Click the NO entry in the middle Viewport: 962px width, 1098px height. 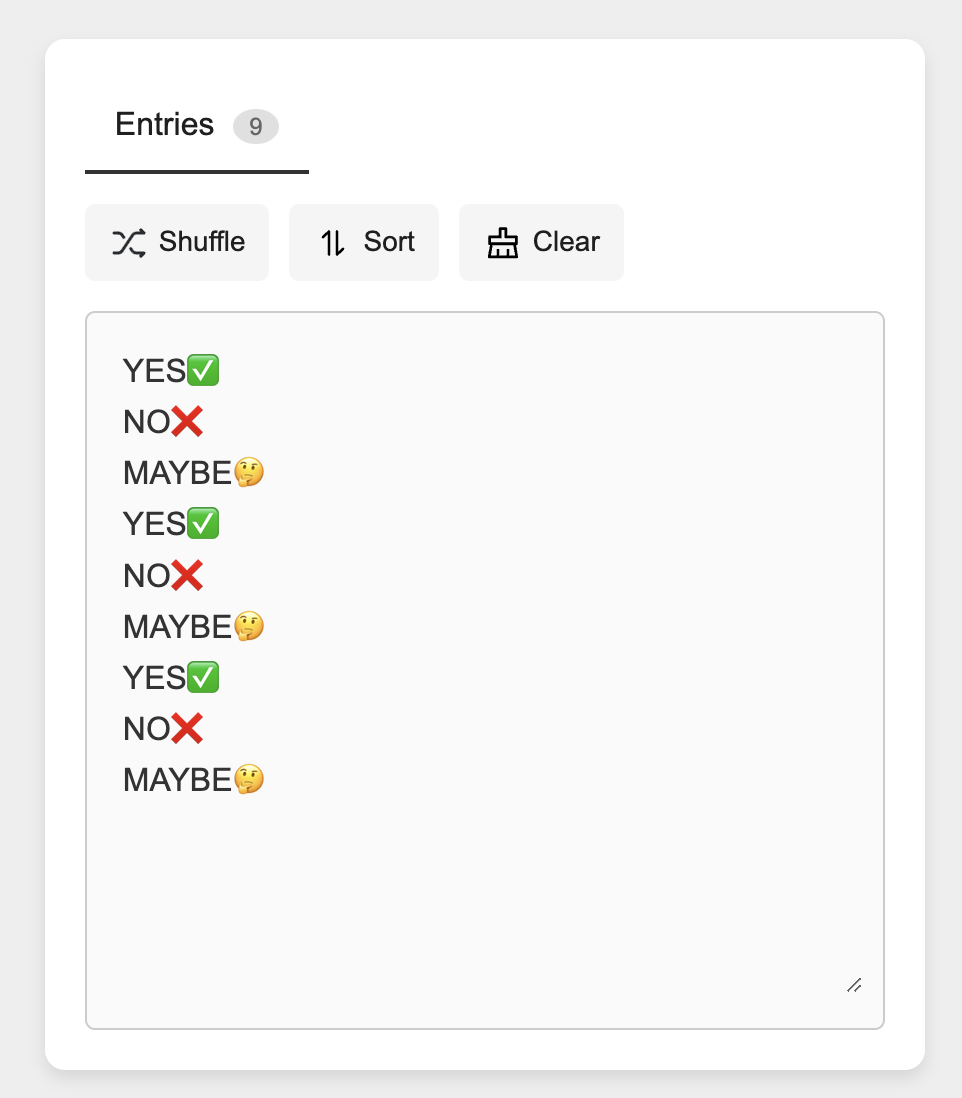[x=146, y=575]
